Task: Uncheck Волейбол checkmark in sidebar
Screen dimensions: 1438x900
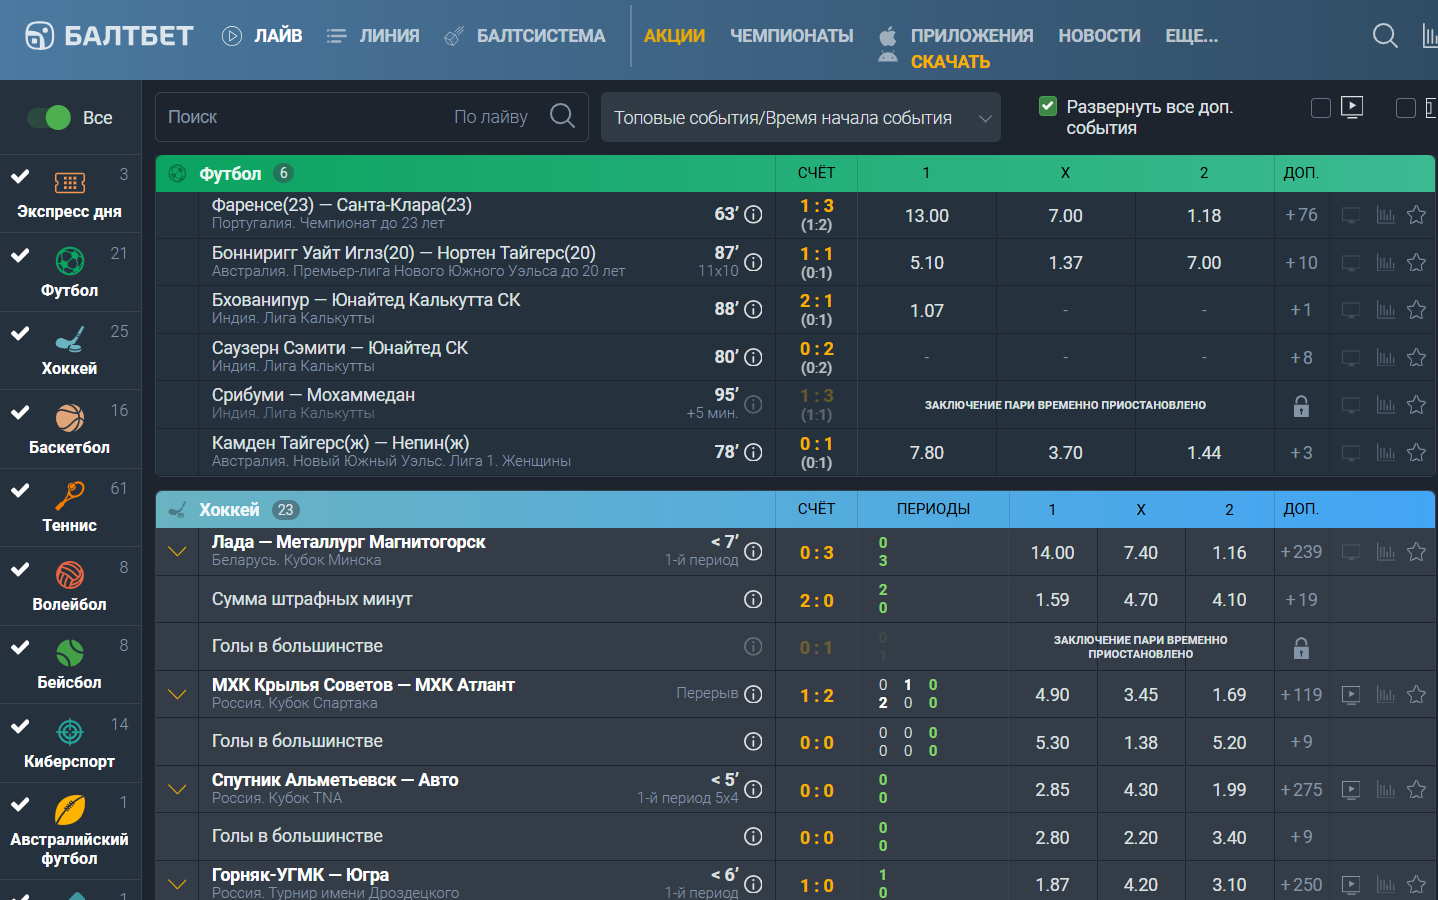Action: (20, 569)
